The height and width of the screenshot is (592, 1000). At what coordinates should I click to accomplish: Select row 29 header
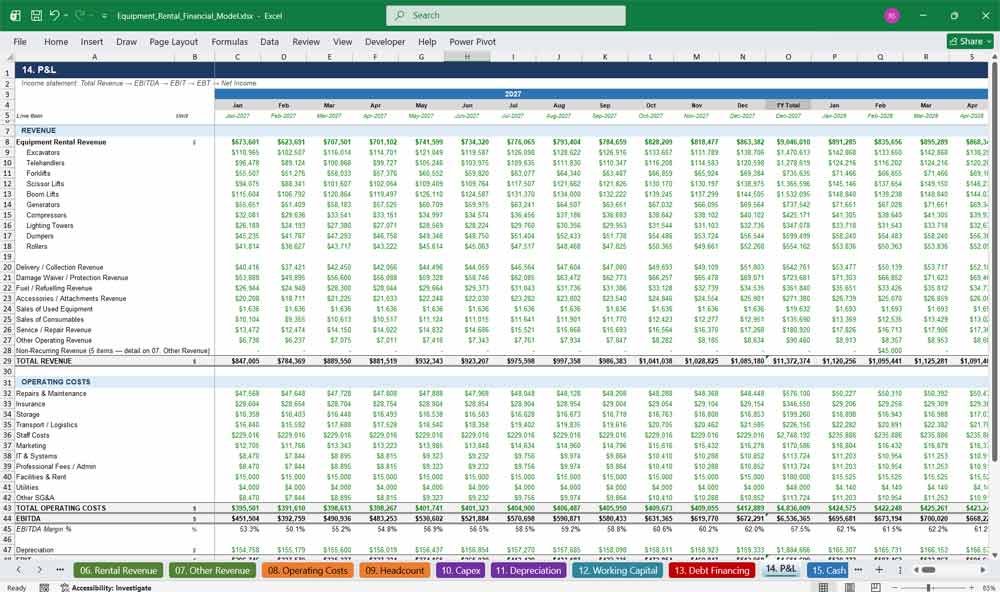point(7,361)
